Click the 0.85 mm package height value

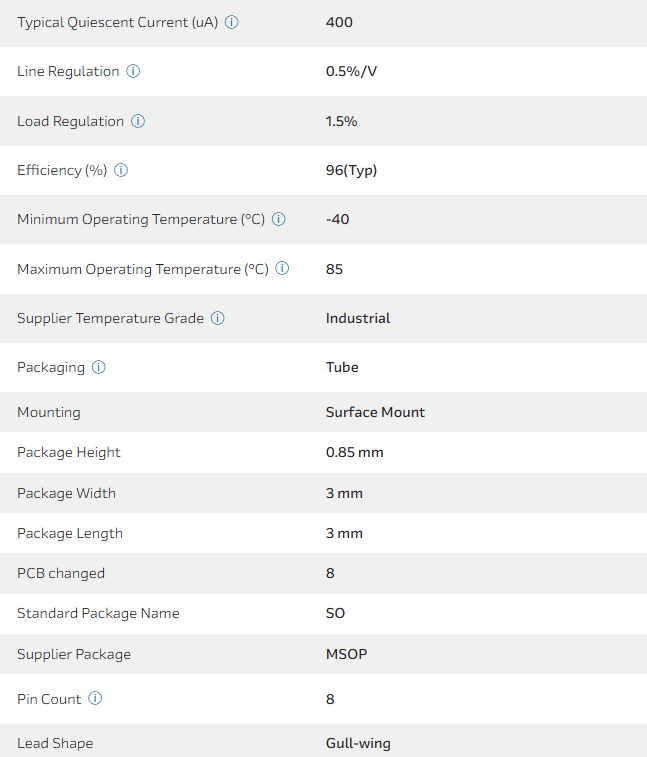(x=354, y=452)
